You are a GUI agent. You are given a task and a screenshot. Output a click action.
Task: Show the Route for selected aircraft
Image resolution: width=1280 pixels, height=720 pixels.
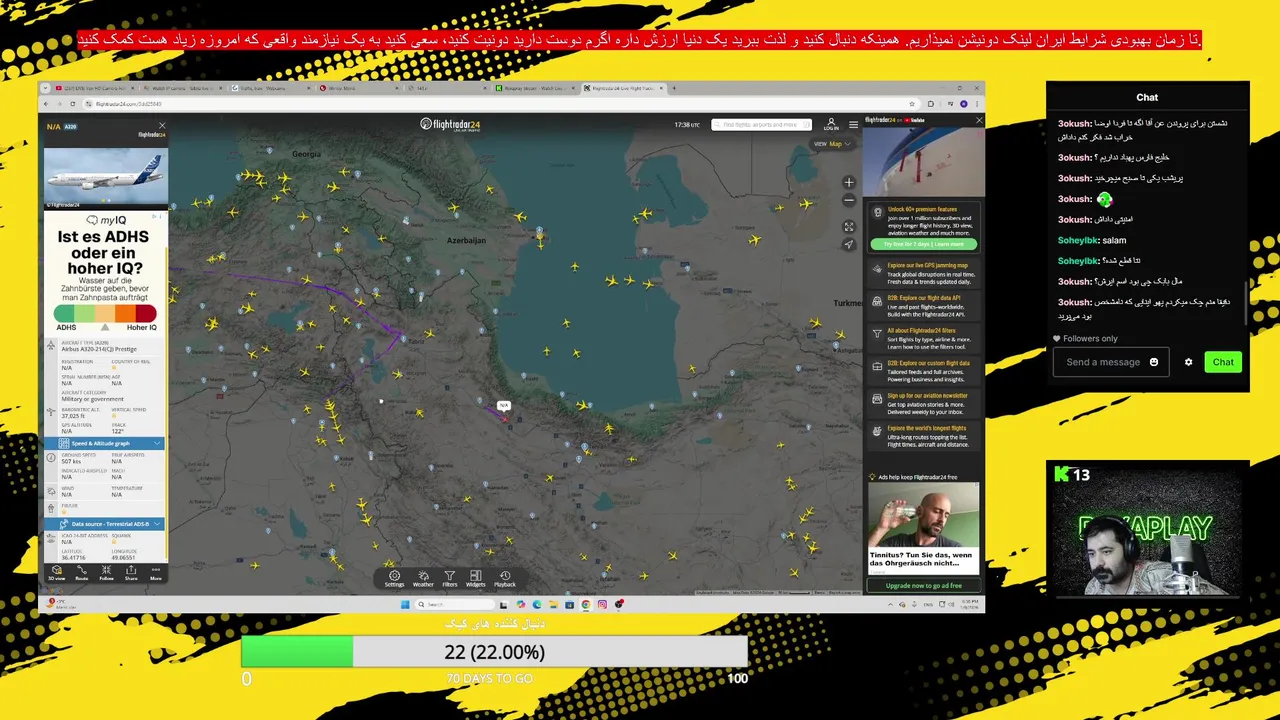point(82,572)
